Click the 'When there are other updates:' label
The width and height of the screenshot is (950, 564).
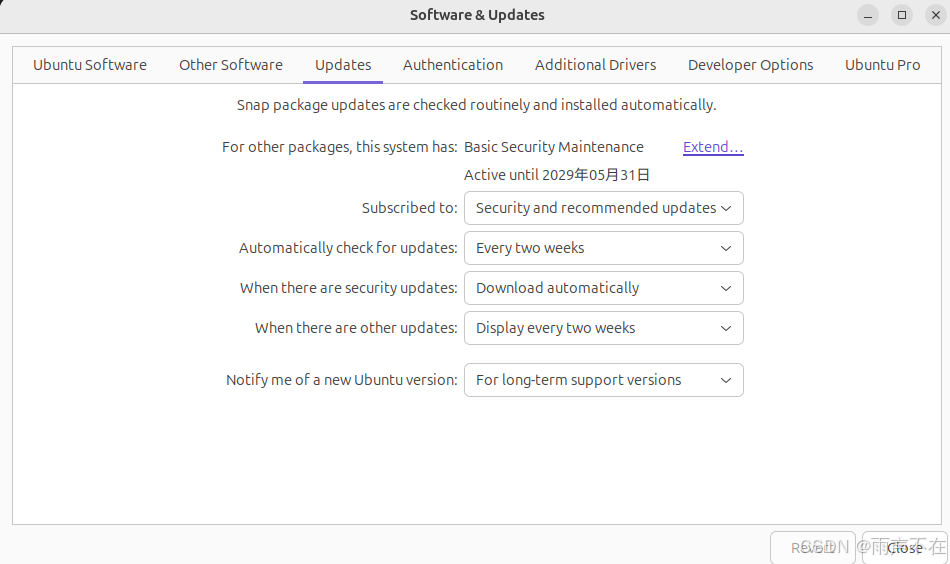pyautogui.click(x=356, y=328)
